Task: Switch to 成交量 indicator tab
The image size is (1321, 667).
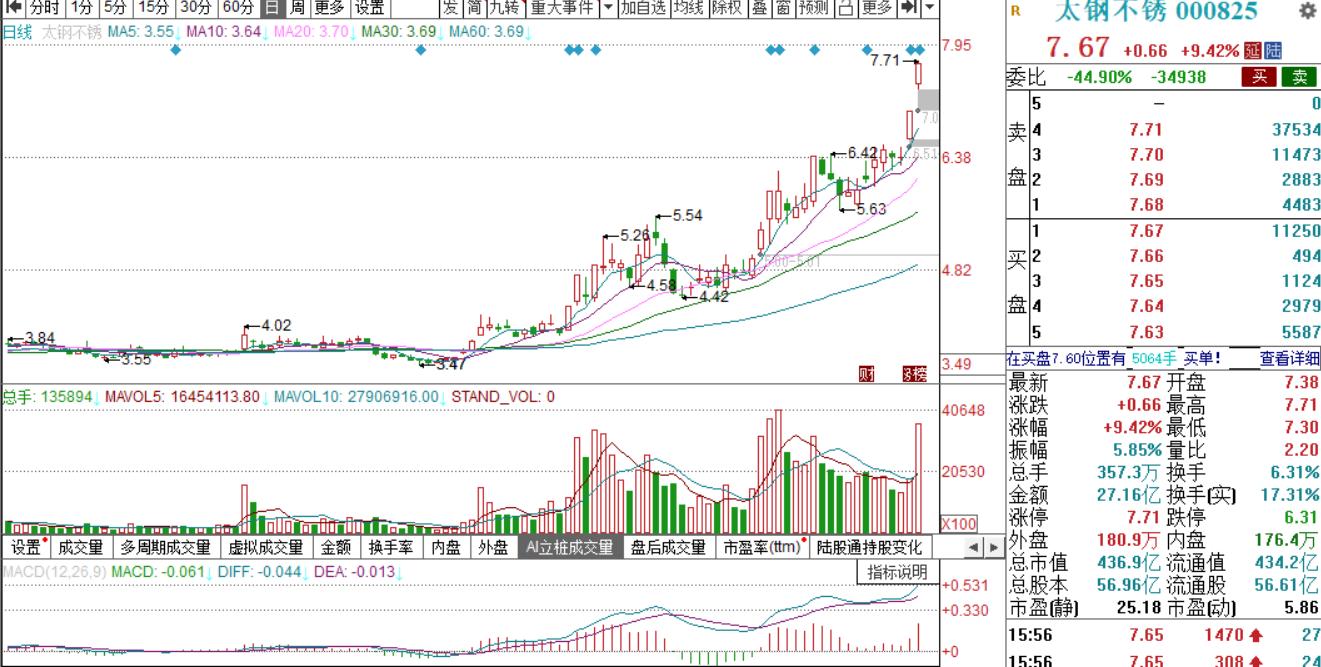Action: 81,547
